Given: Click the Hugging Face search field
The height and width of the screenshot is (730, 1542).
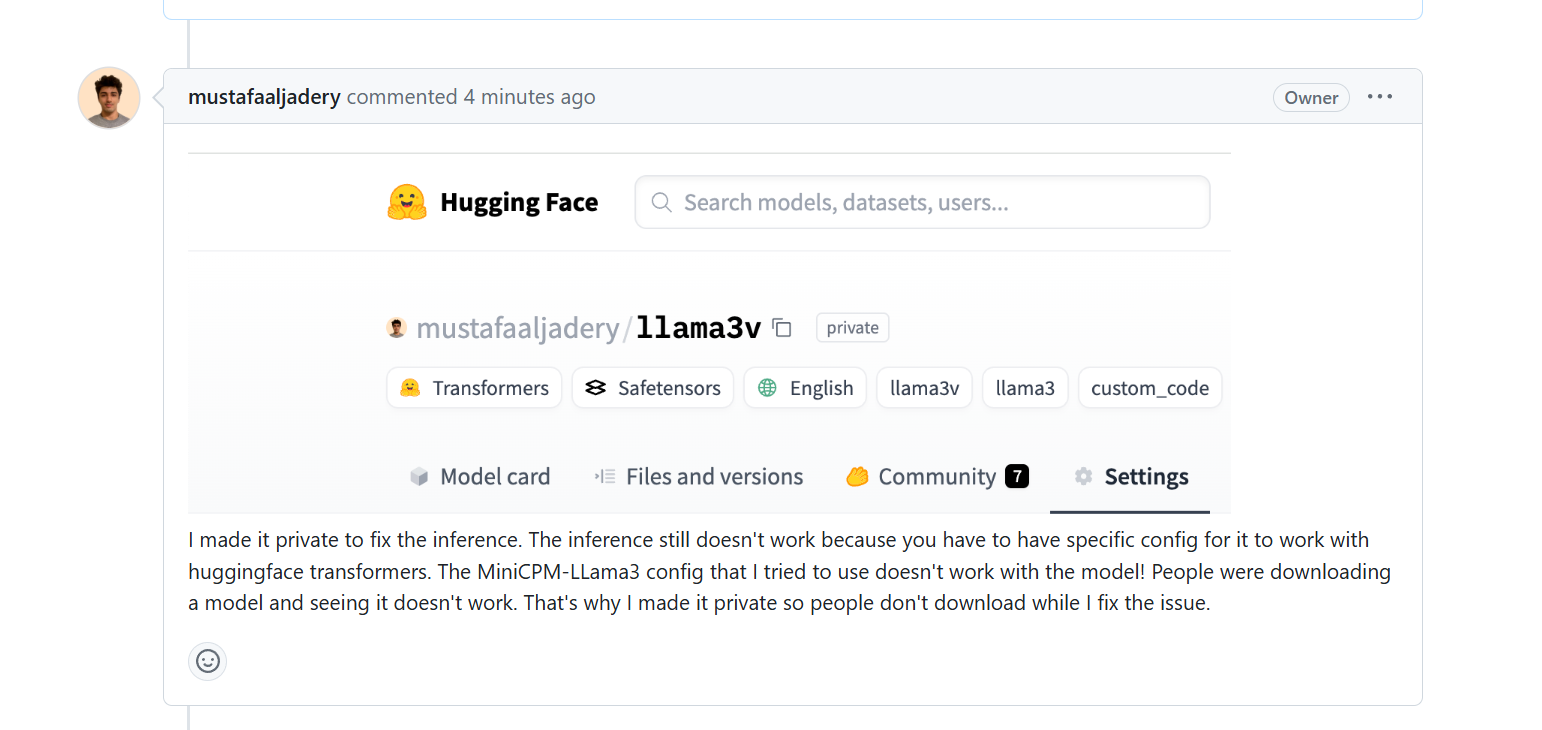Looking at the screenshot, I should point(922,202).
